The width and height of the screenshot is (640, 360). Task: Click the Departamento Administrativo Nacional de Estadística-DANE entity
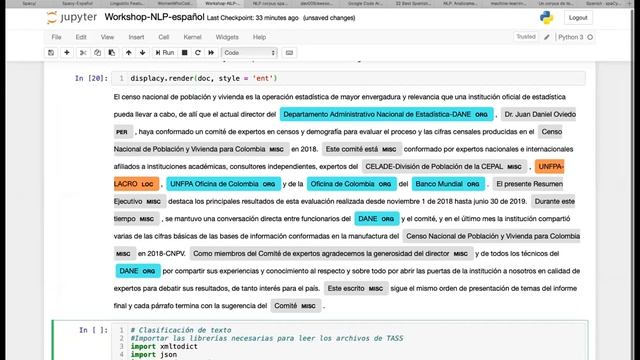(386, 114)
